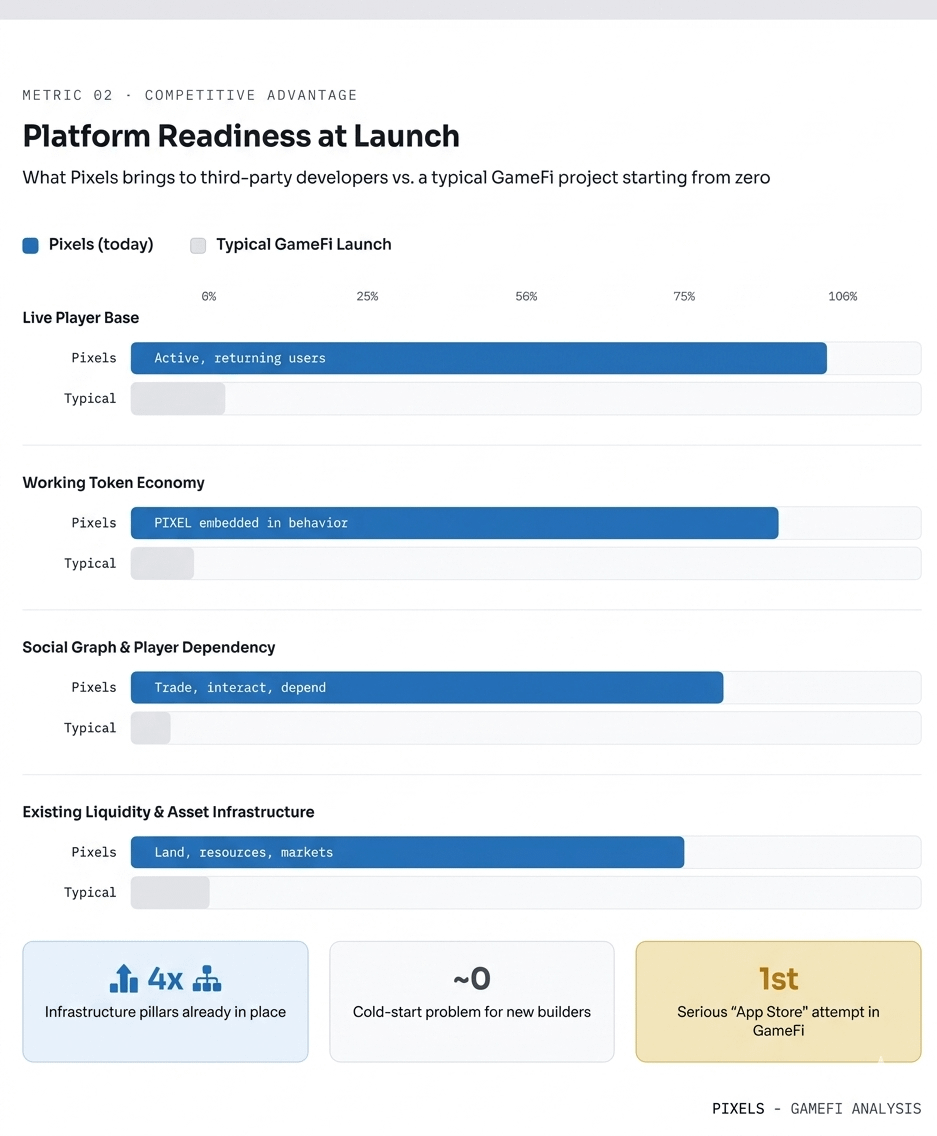This screenshot has height=1136, width=937.
Task: Click the bar chart icon beside 4x
Action: (124, 978)
